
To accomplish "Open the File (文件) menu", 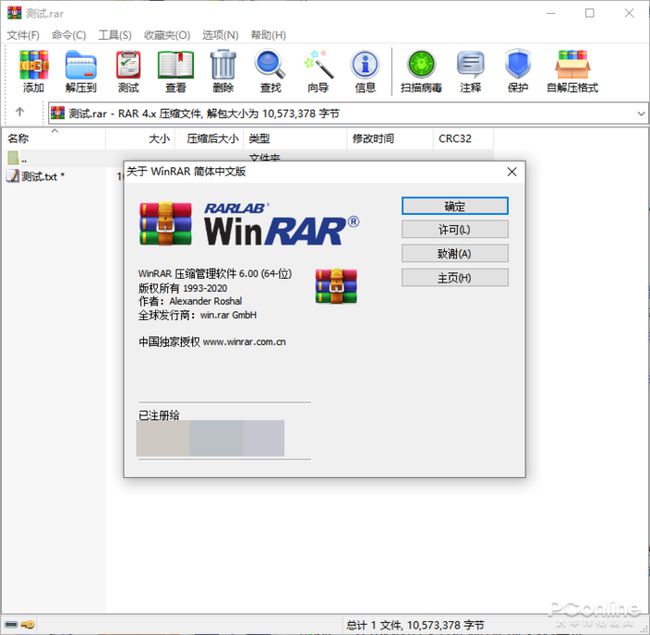I will [x=23, y=35].
